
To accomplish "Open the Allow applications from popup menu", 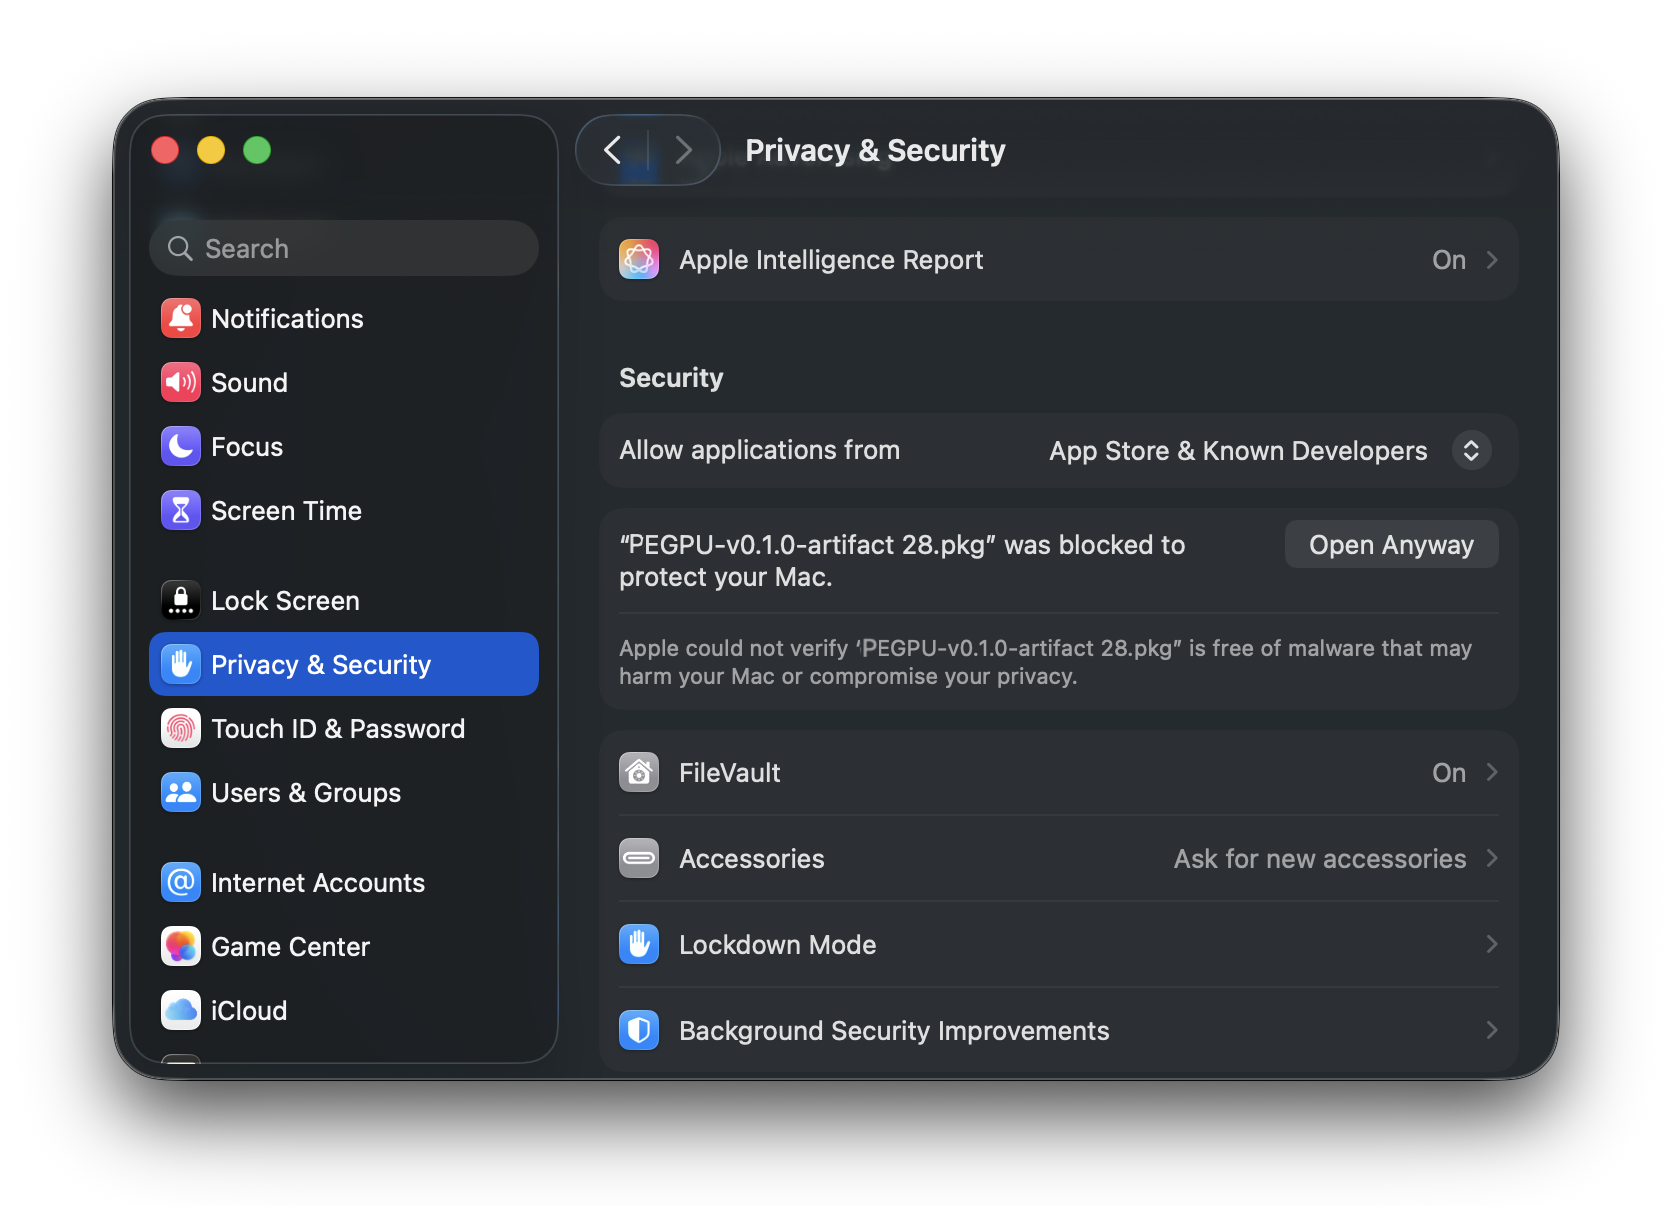I will (1270, 451).
